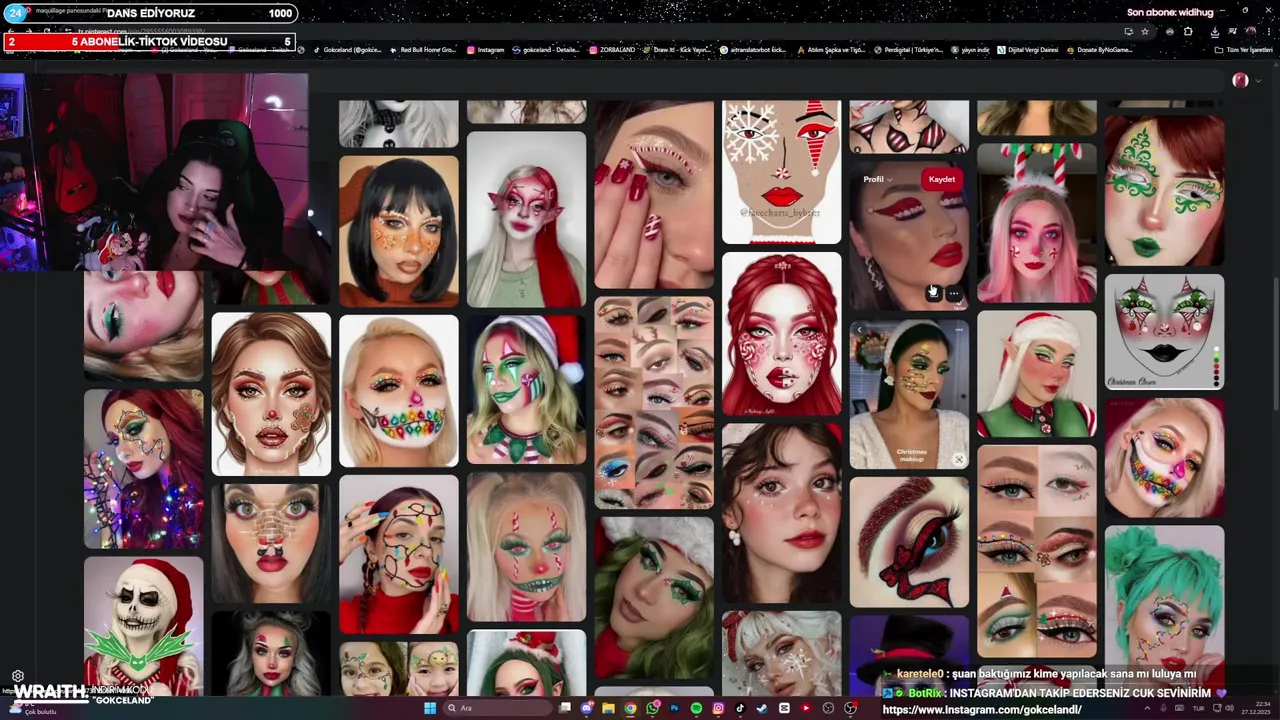Open the Windows Start menu

(x=430, y=708)
